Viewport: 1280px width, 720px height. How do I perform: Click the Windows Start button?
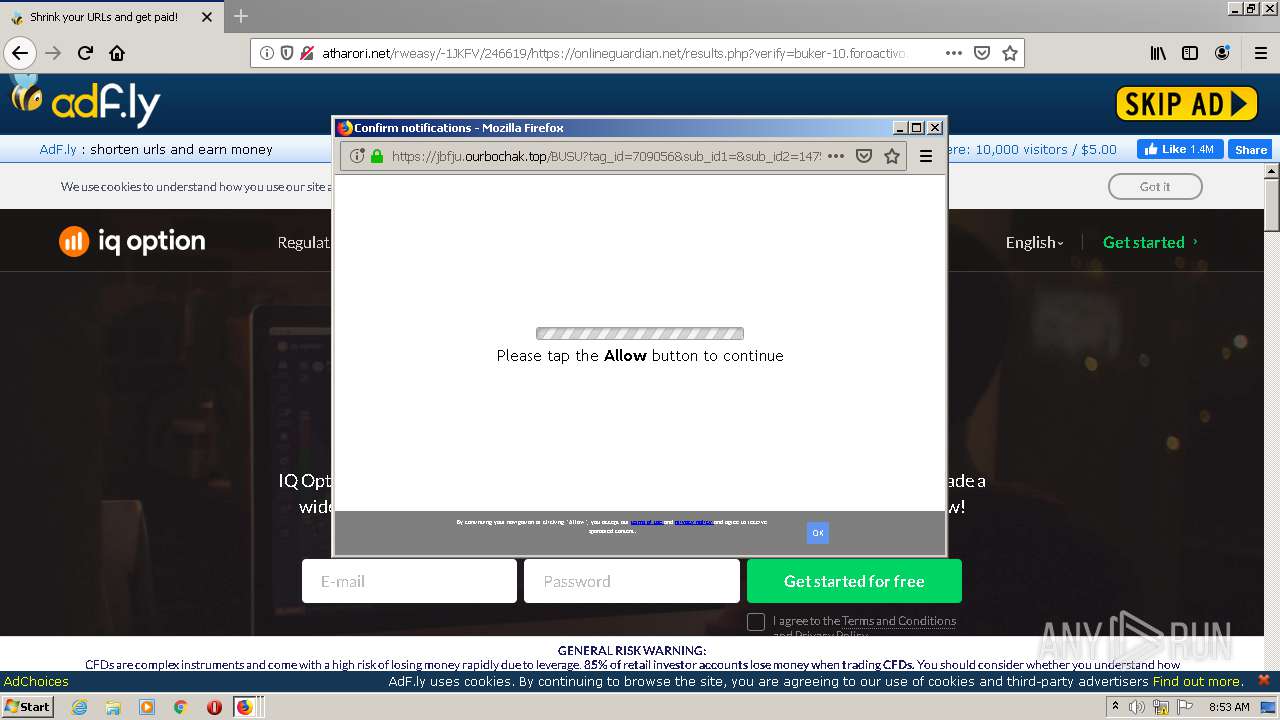(28, 706)
